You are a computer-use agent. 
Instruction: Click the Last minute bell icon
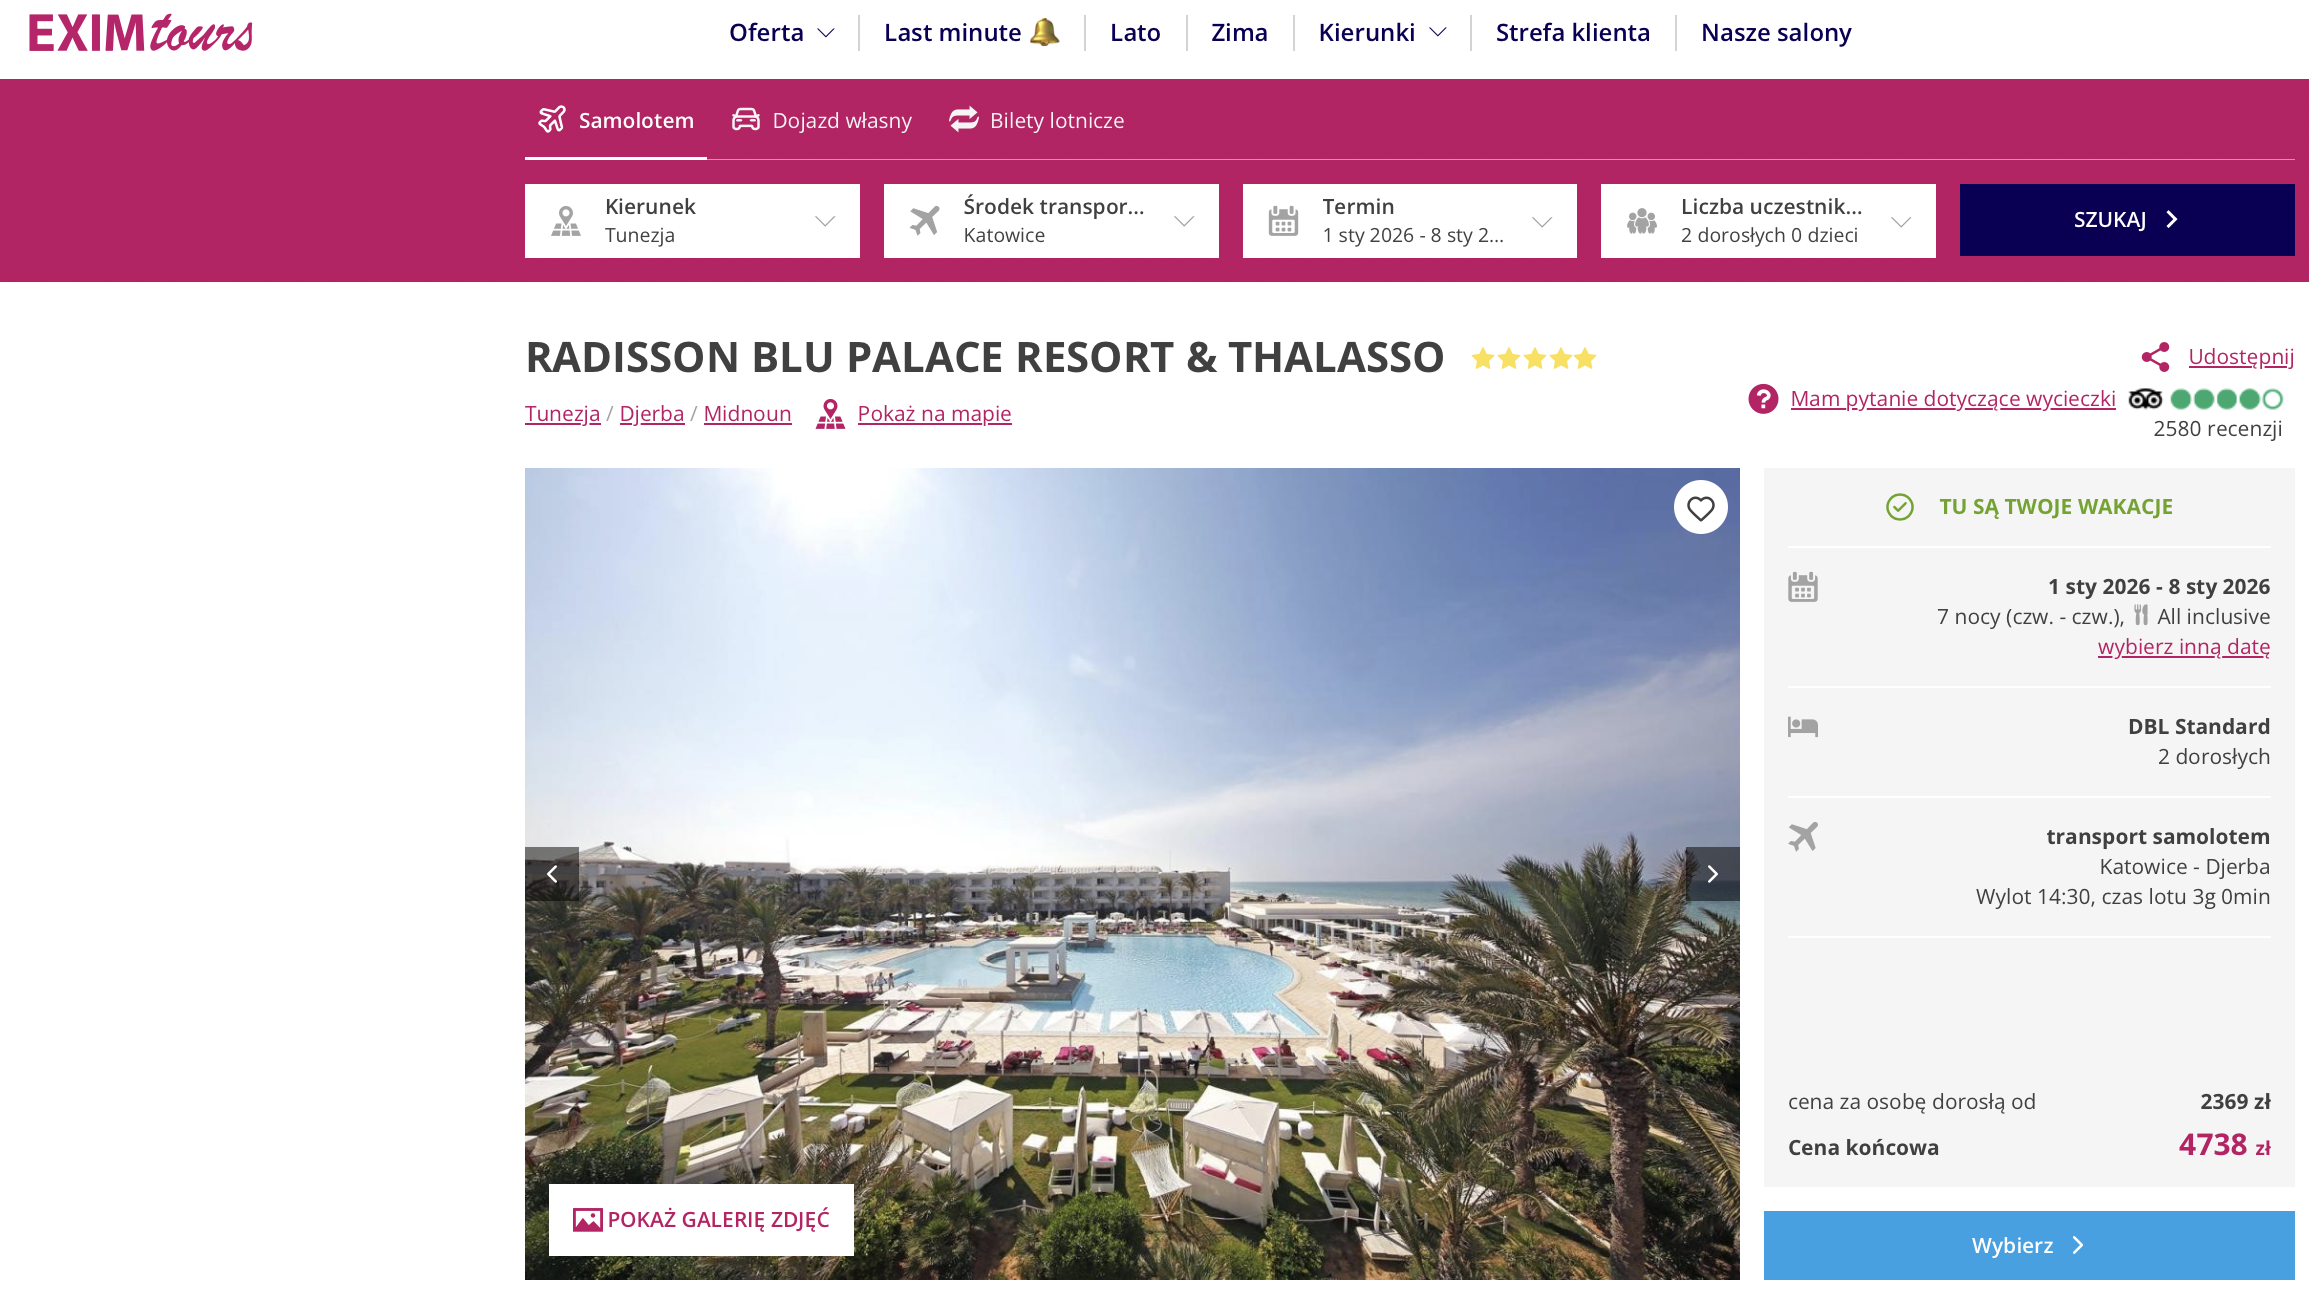[x=1044, y=32]
